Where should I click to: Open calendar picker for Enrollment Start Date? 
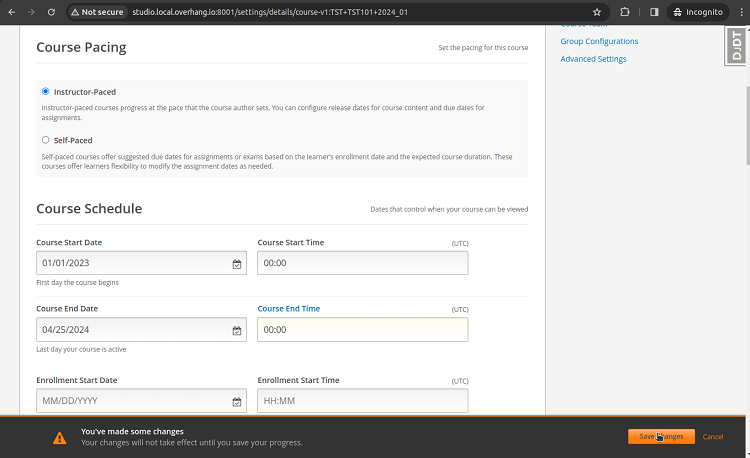coord(237,402)
